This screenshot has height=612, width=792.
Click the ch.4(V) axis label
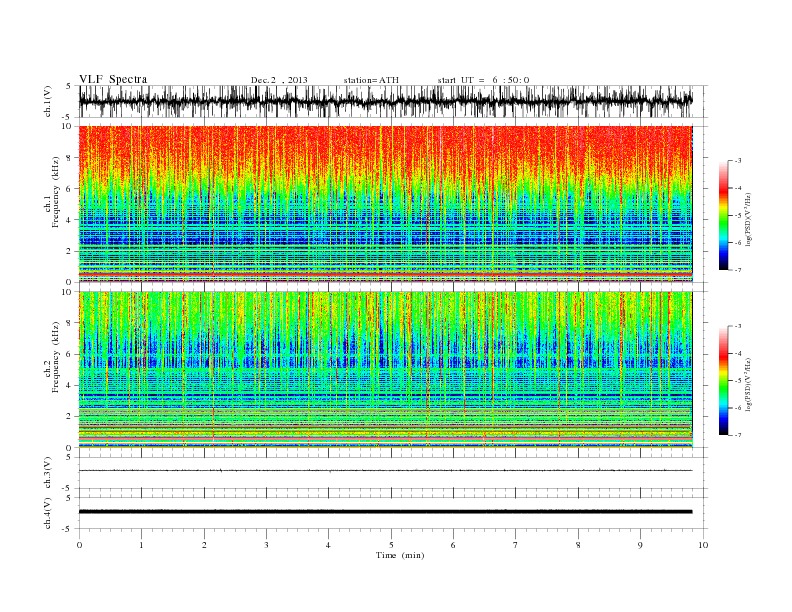(48, 513)
